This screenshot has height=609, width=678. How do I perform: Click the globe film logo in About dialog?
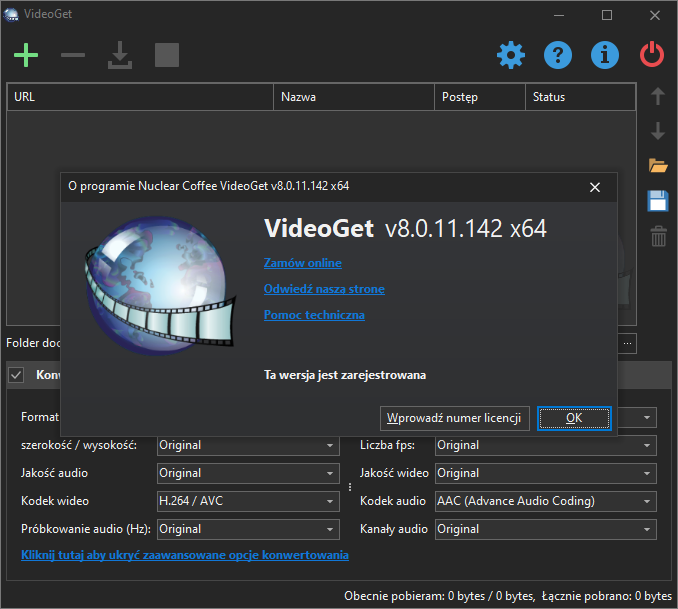tap(160, 285)
